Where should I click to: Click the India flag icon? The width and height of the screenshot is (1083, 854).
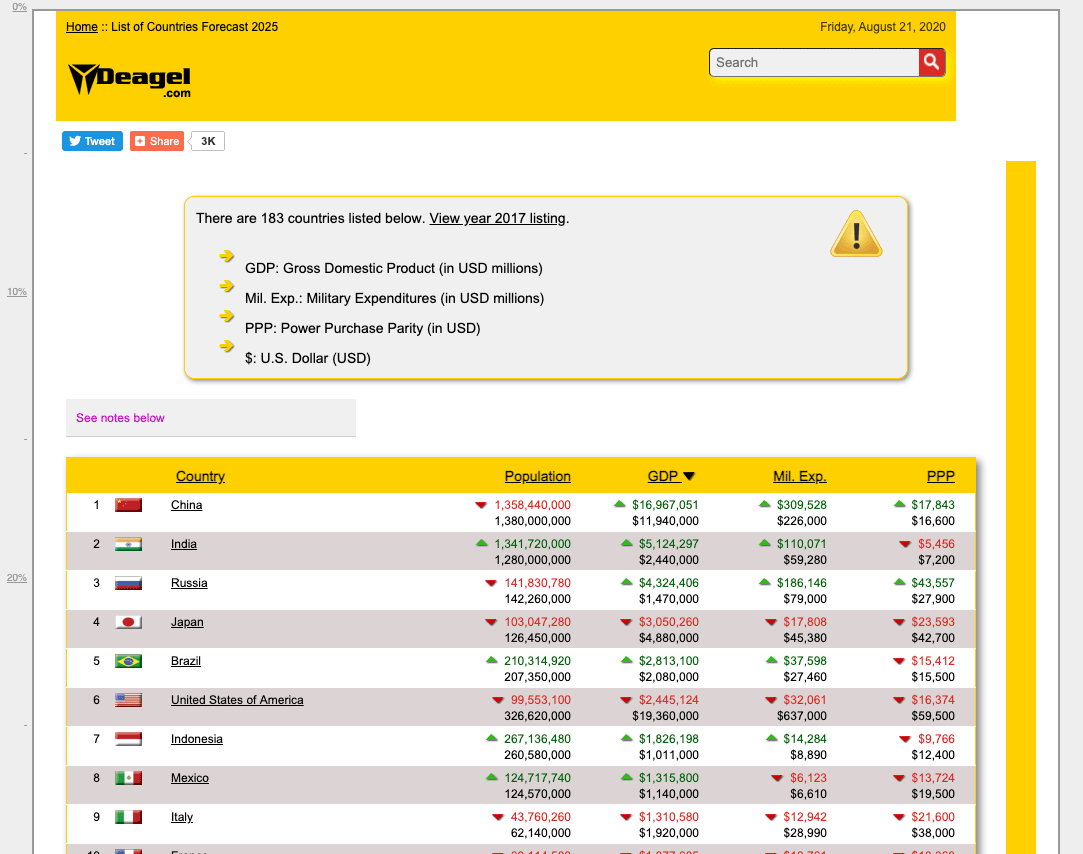(128, 544)
